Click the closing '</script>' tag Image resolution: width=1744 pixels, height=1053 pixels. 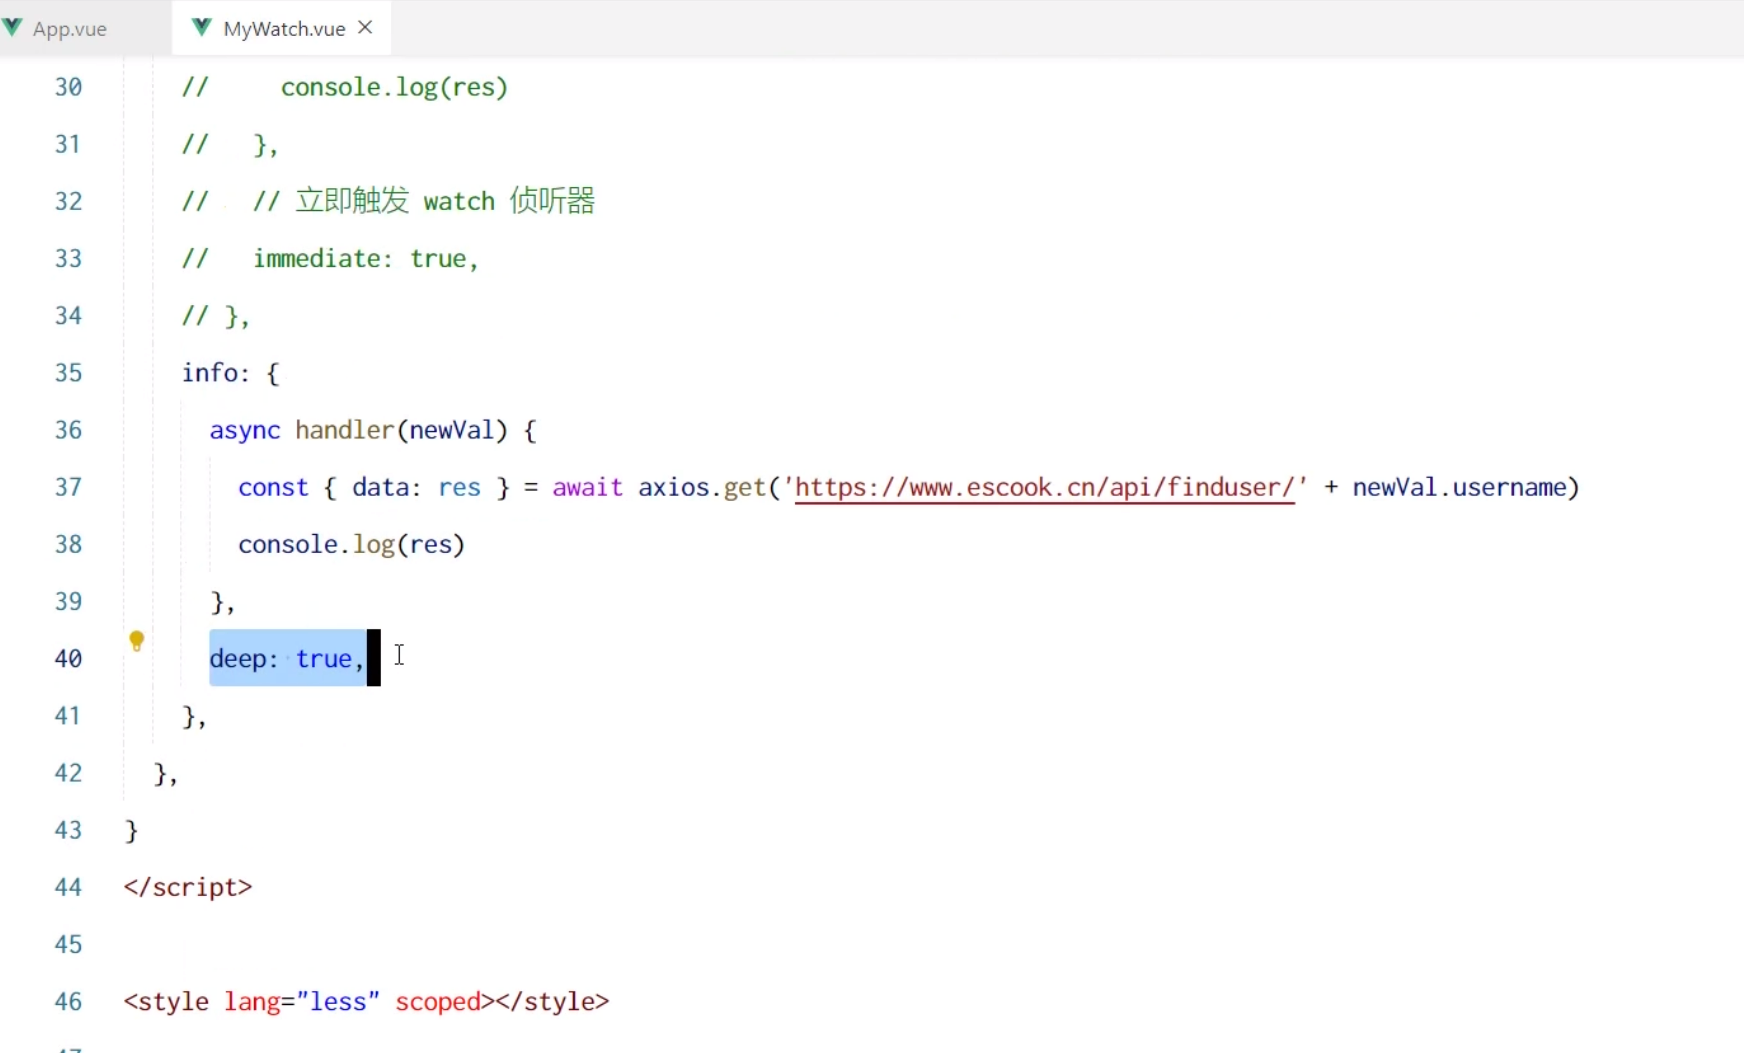click(x=188, y=888)
